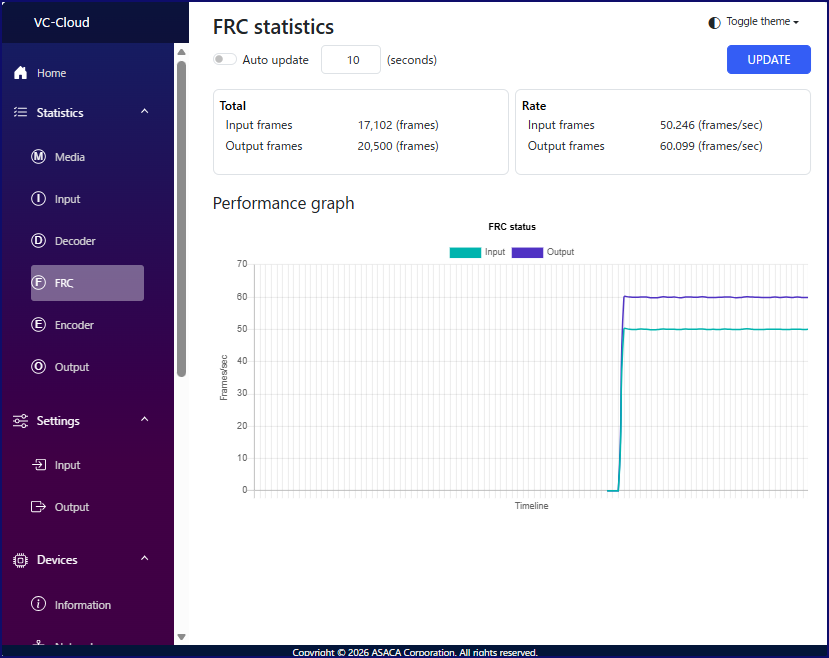Screen dimensions: 829x658
Task: Click the Settings Output arrow-out icon
Action: pyautogui.click(x=39, y=507)
